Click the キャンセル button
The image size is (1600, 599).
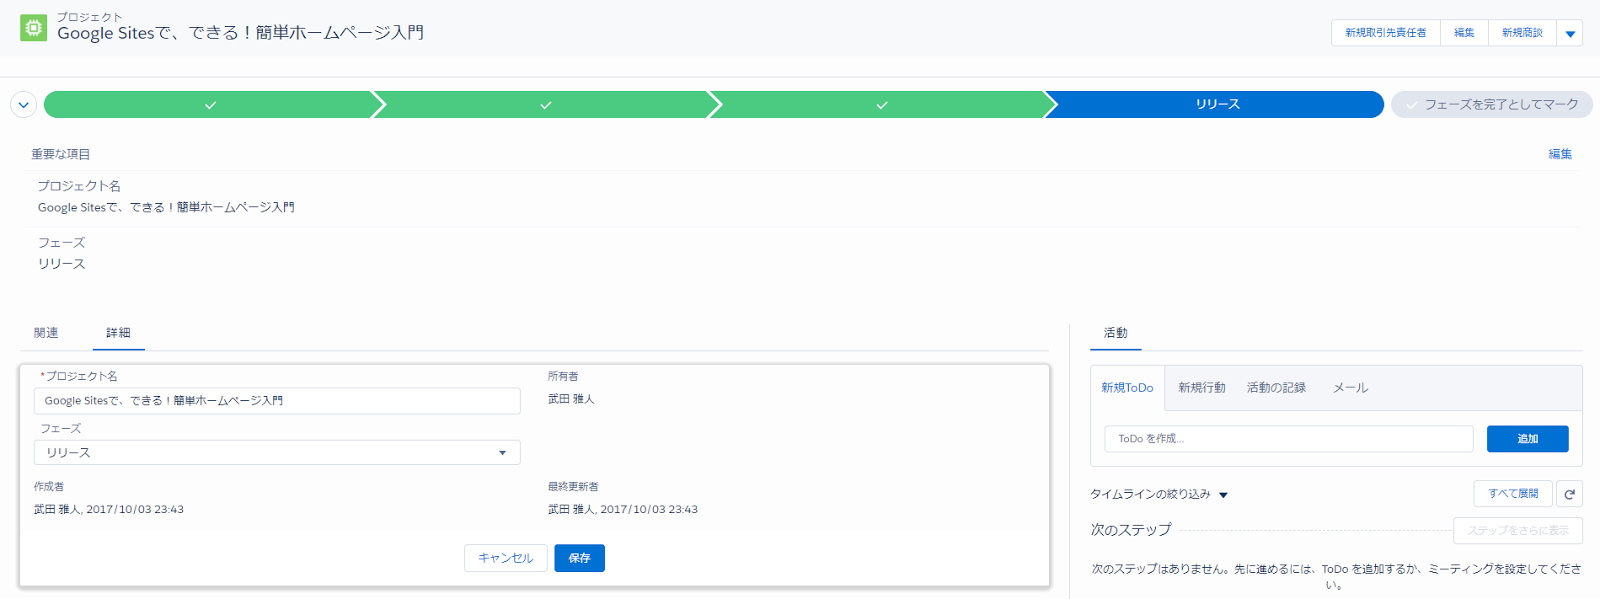pos(506,558)
